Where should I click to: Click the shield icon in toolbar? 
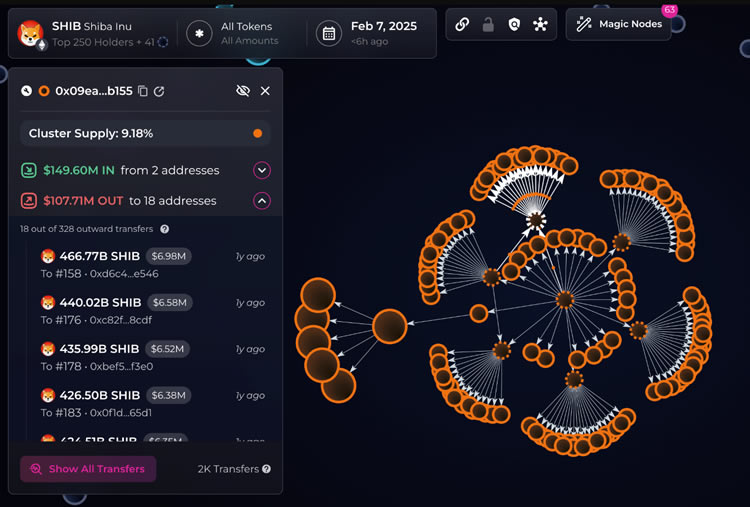pos(514,25)
